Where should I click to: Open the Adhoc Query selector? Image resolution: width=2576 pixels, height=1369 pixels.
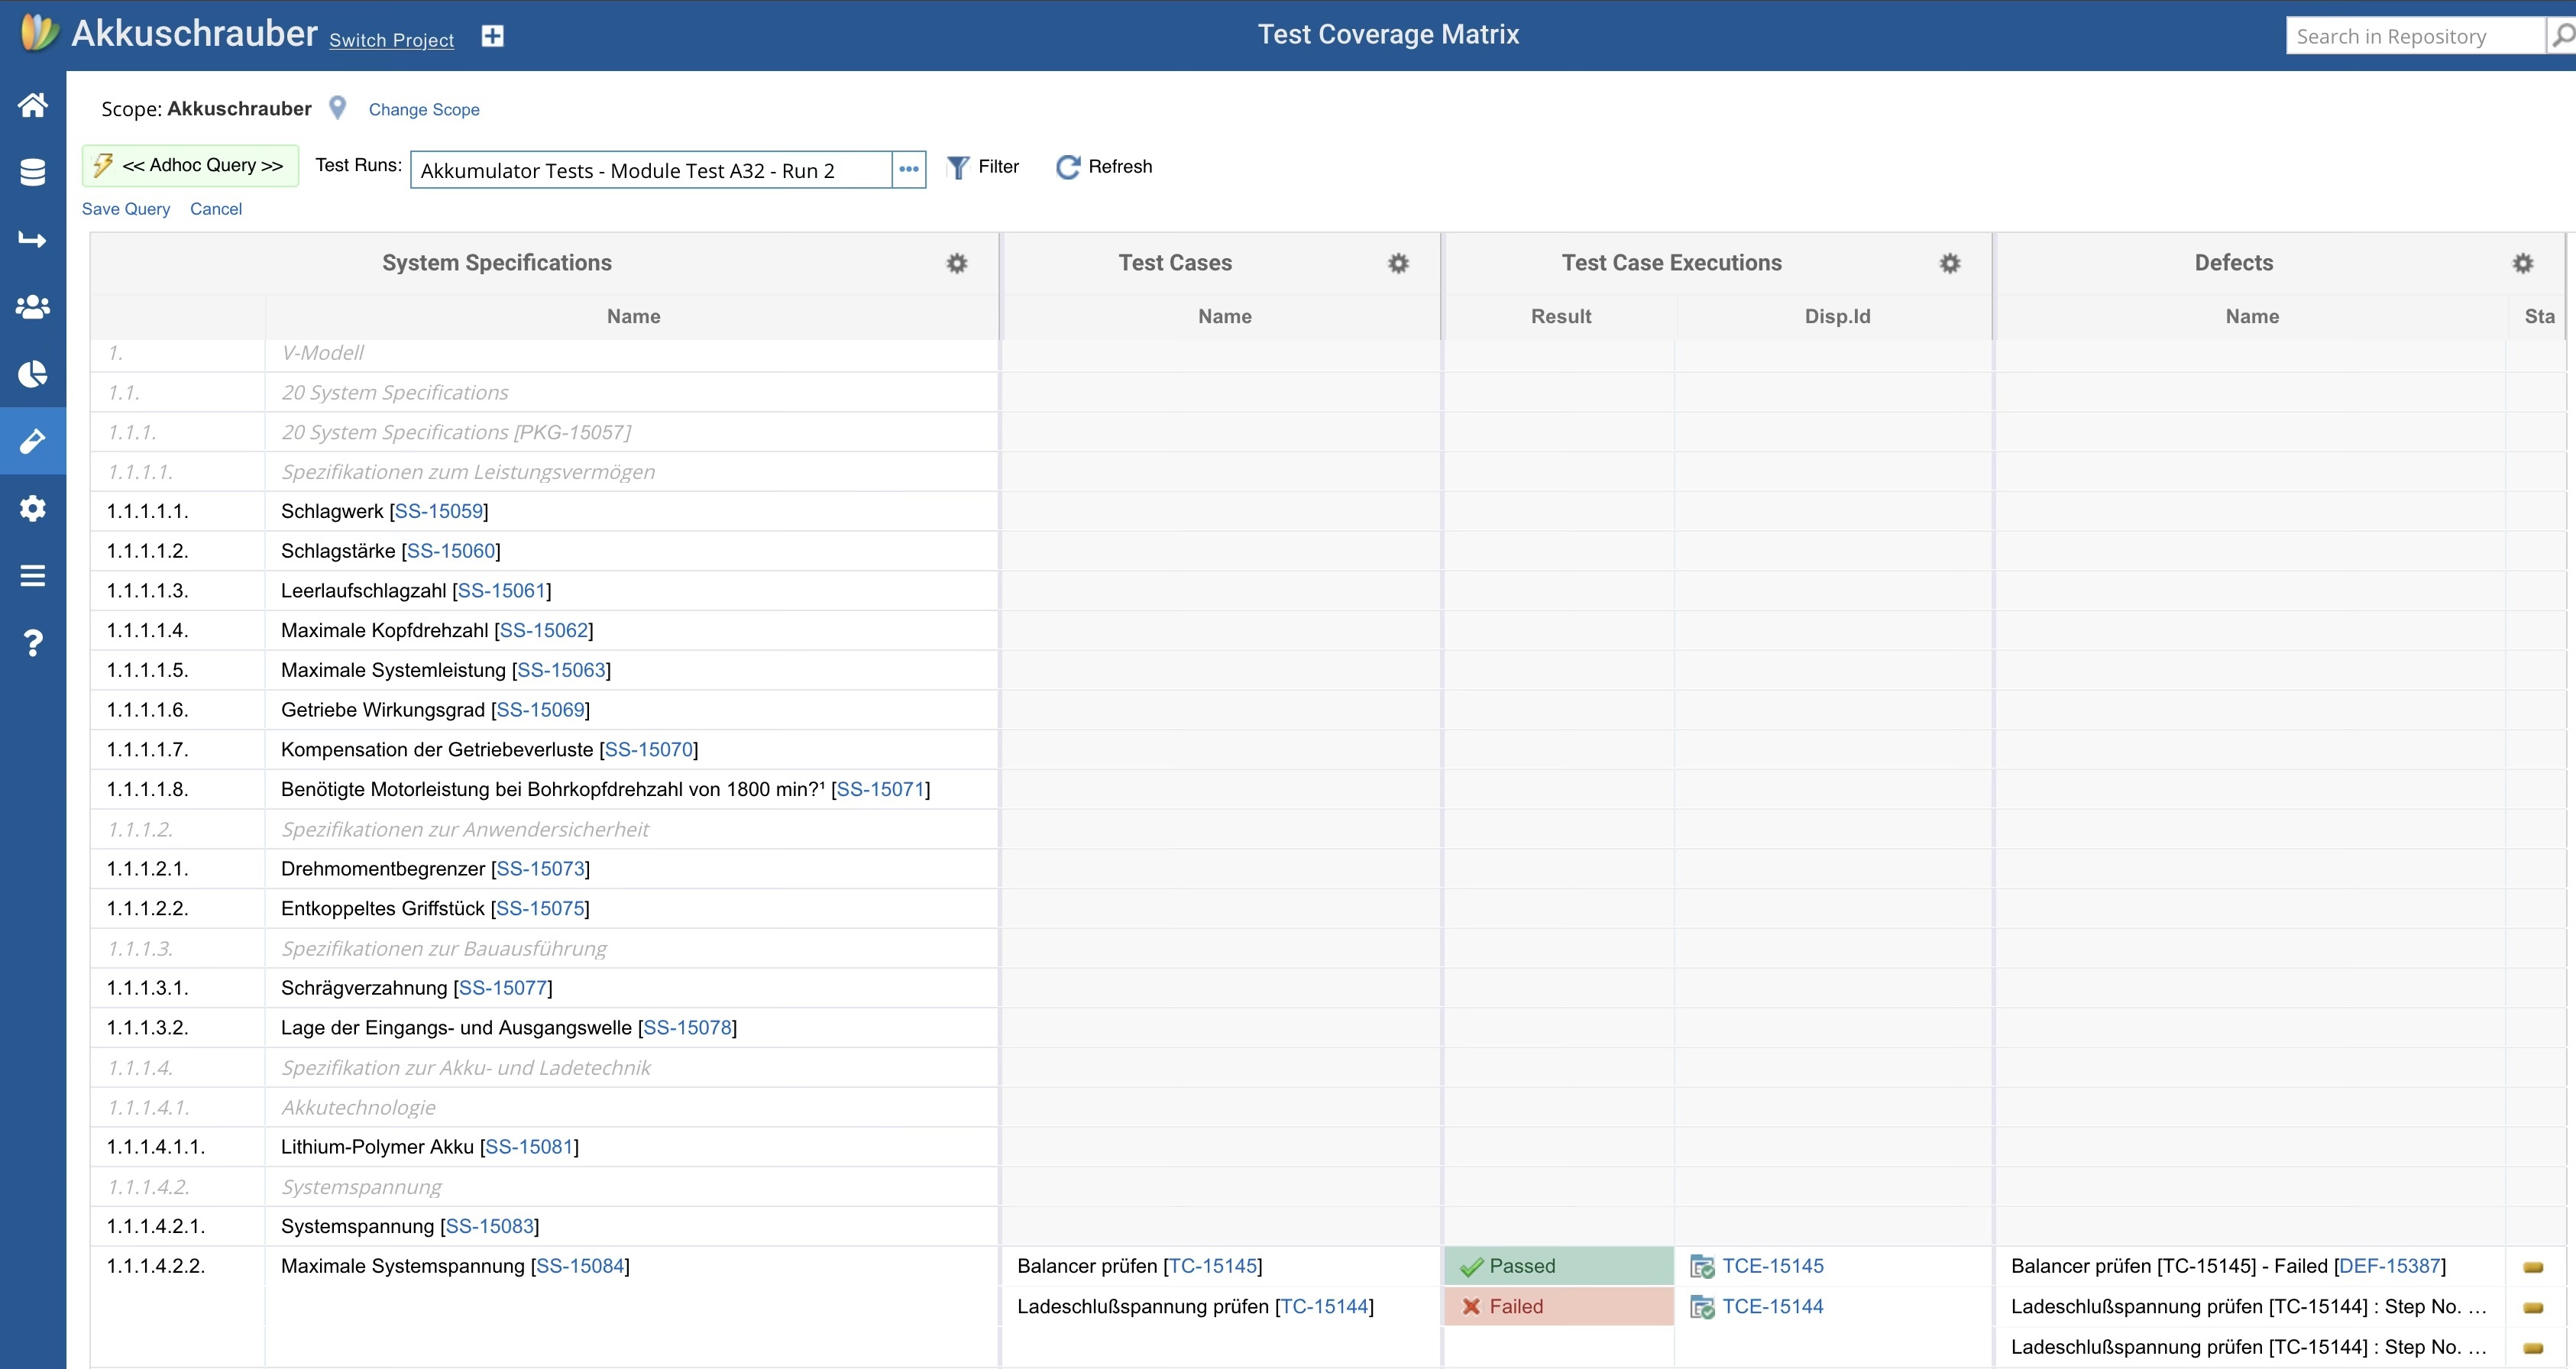[x=190, y=166]
